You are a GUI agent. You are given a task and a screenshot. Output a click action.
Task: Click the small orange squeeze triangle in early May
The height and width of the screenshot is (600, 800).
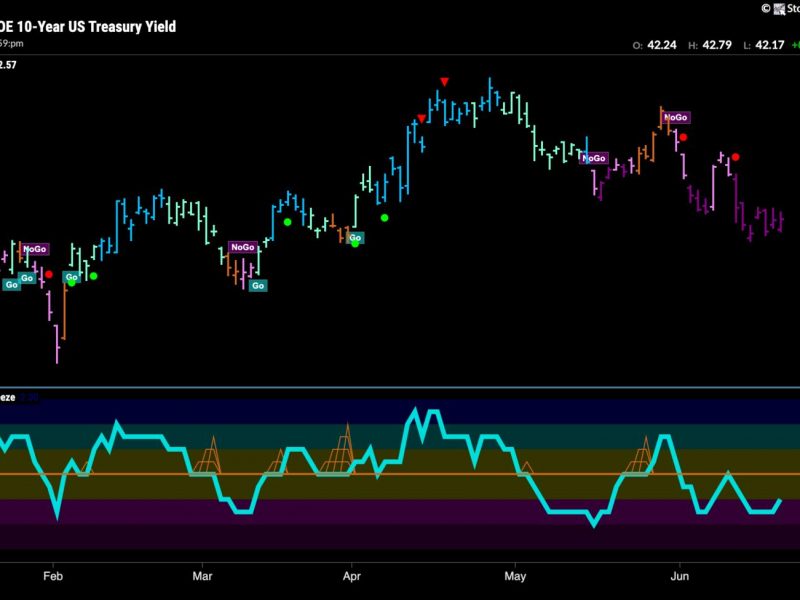527,468
